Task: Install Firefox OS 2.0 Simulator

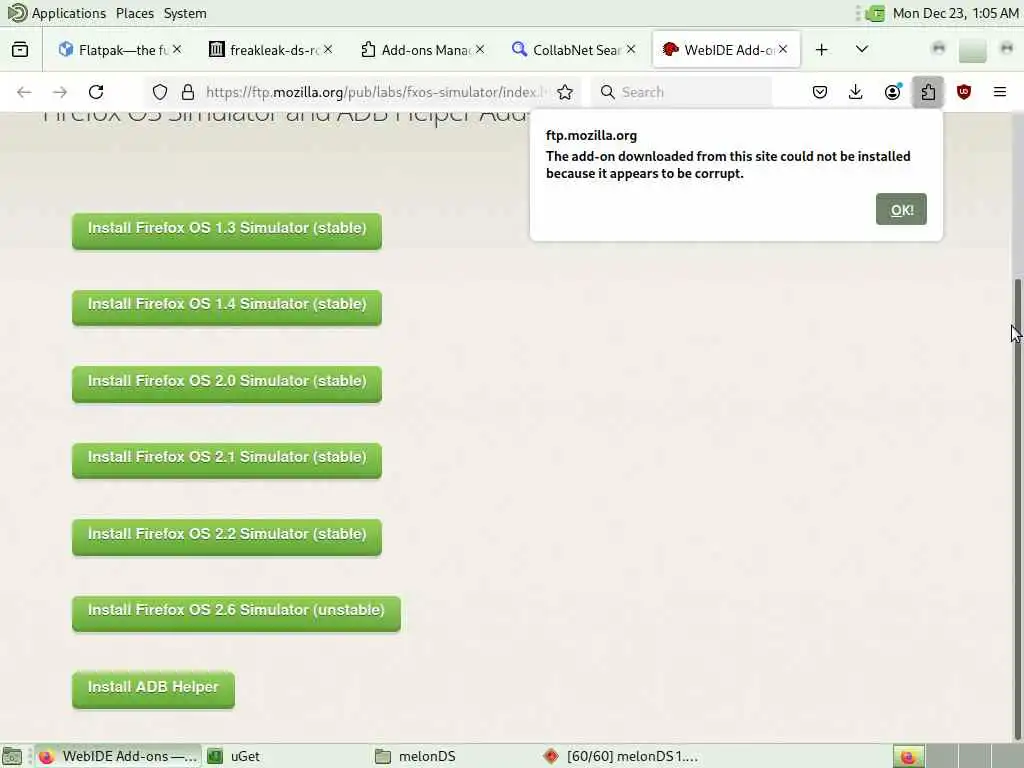Action: [x=227, y=383]
